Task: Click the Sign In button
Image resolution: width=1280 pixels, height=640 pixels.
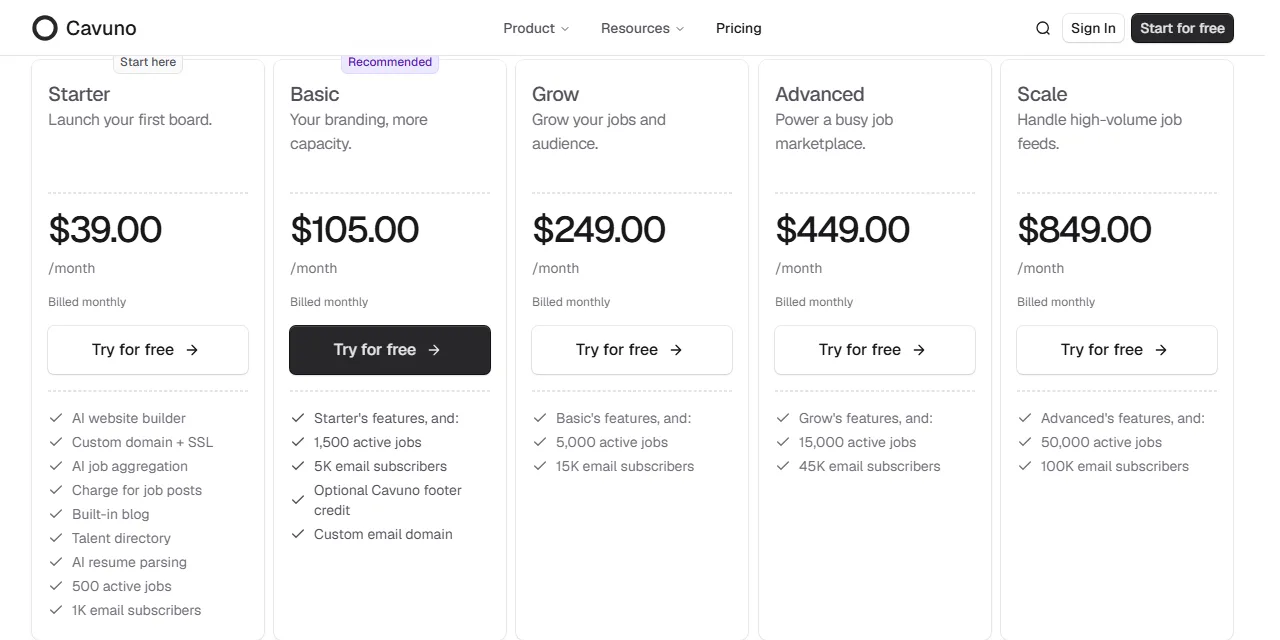Action: tap(1093, 28)
